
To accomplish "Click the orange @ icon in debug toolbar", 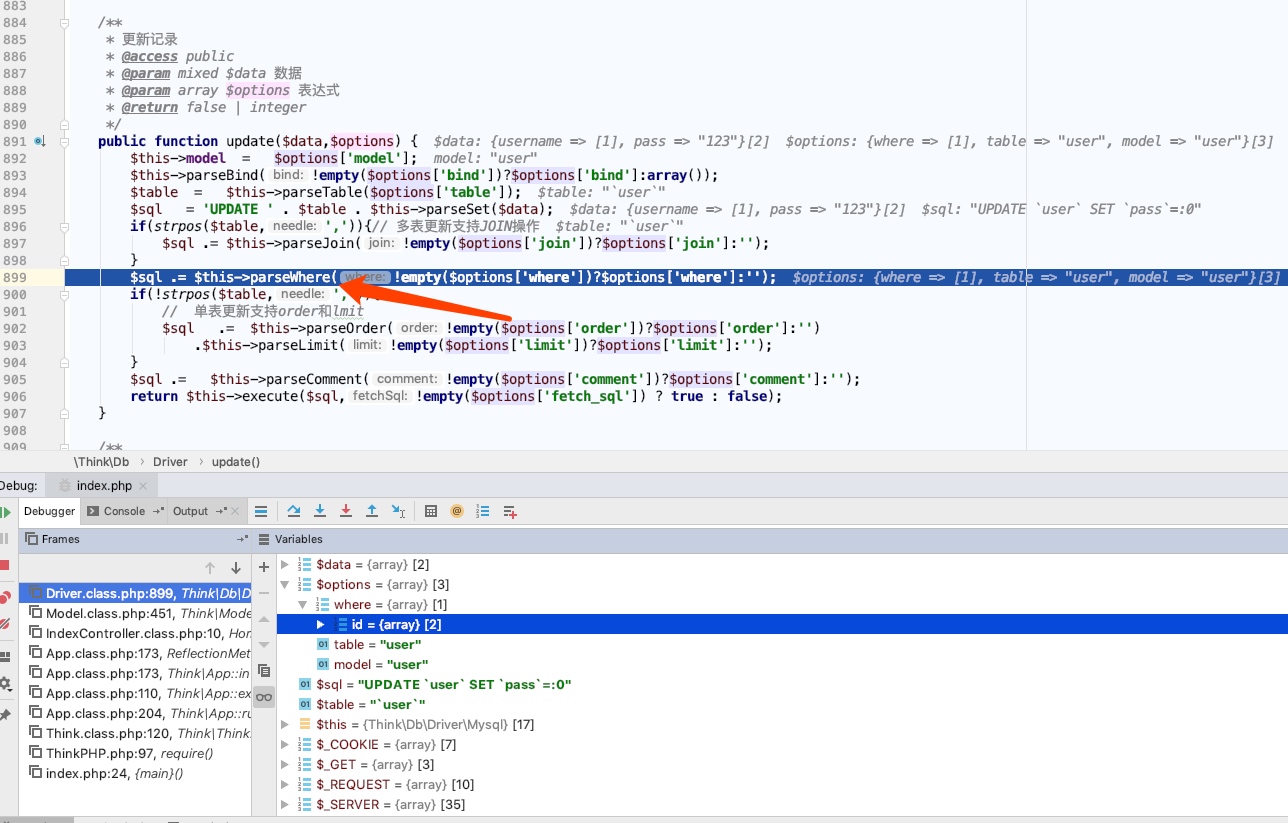I will [x=457, y=511].
